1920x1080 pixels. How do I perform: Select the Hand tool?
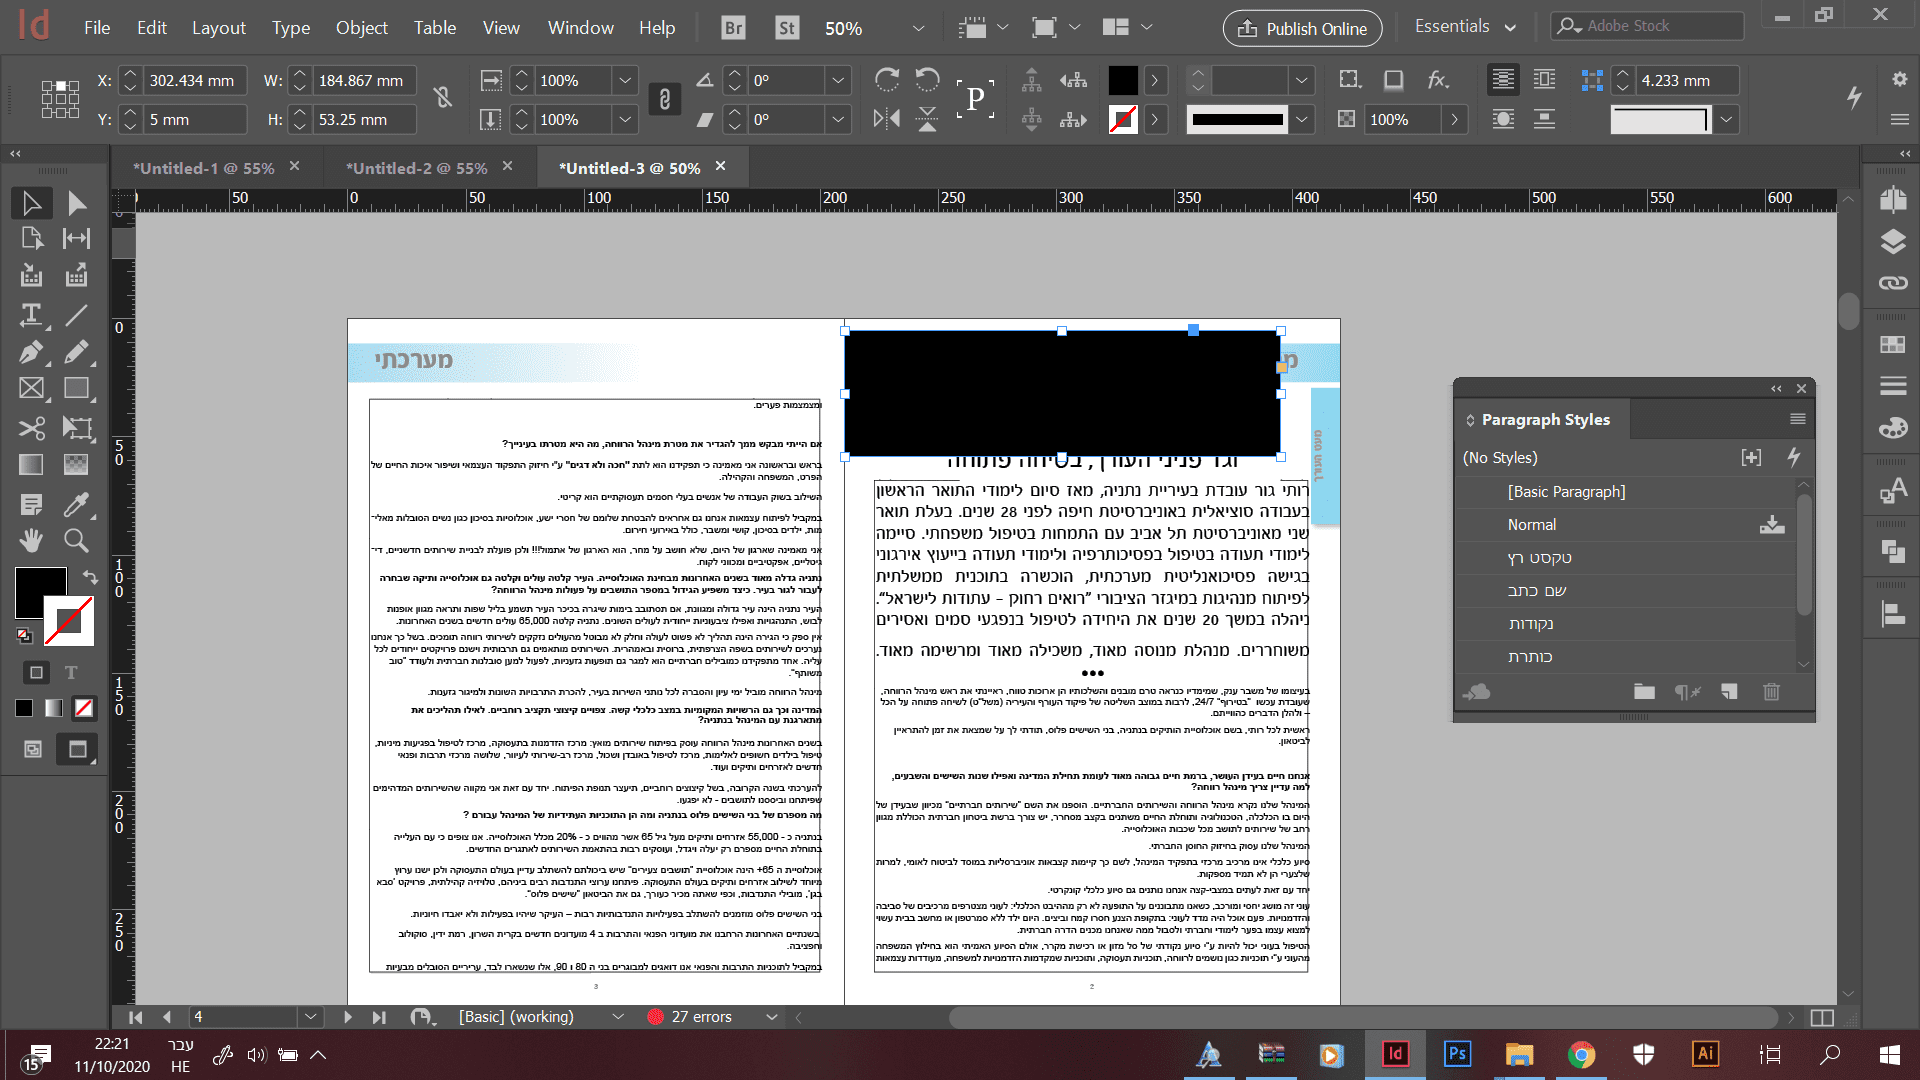(x=31, y=541)
